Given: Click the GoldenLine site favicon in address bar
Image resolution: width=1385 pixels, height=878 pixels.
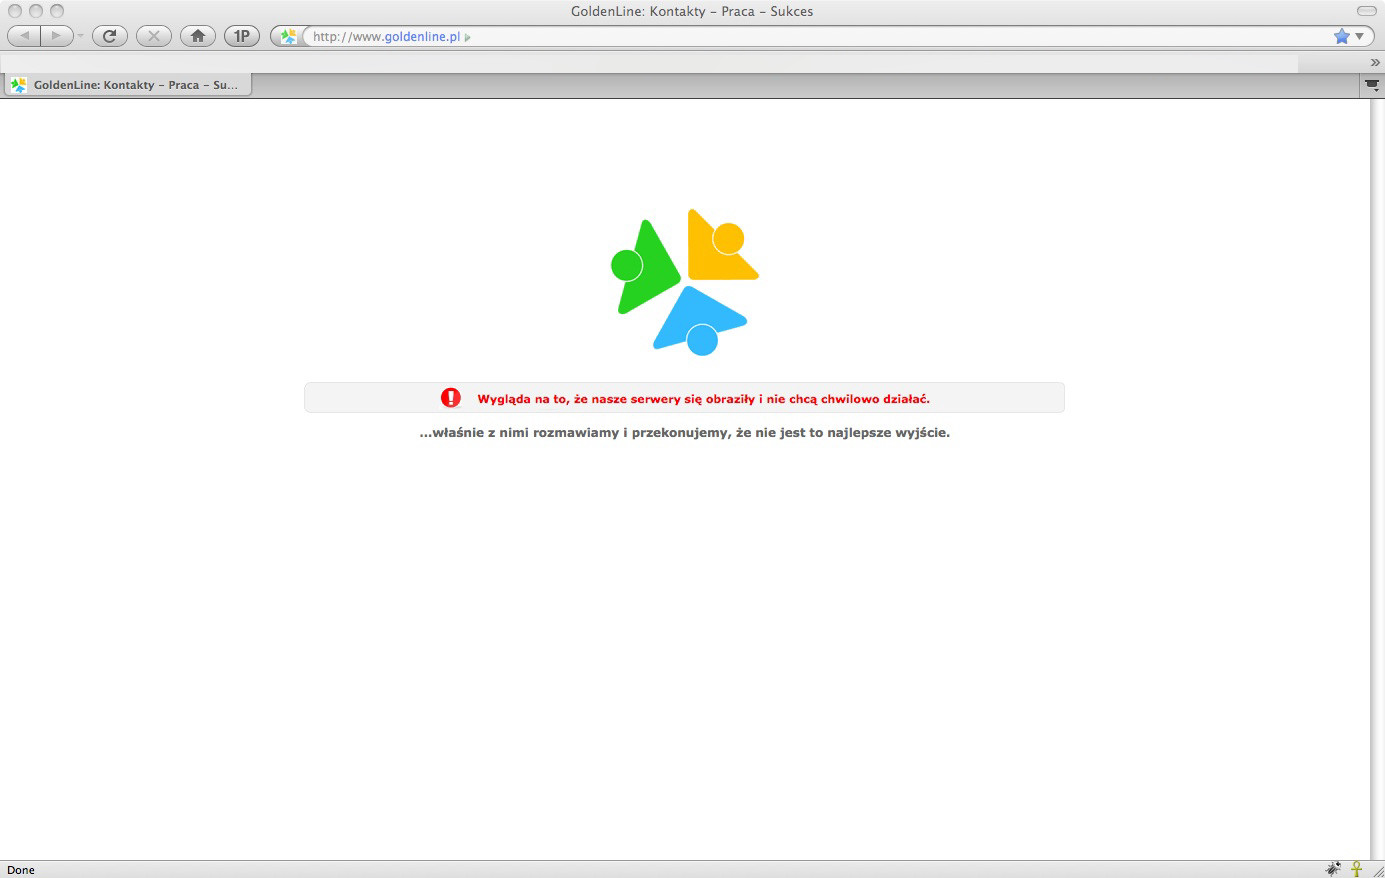Looking at the screenshot, I should (x=288, y=37).
